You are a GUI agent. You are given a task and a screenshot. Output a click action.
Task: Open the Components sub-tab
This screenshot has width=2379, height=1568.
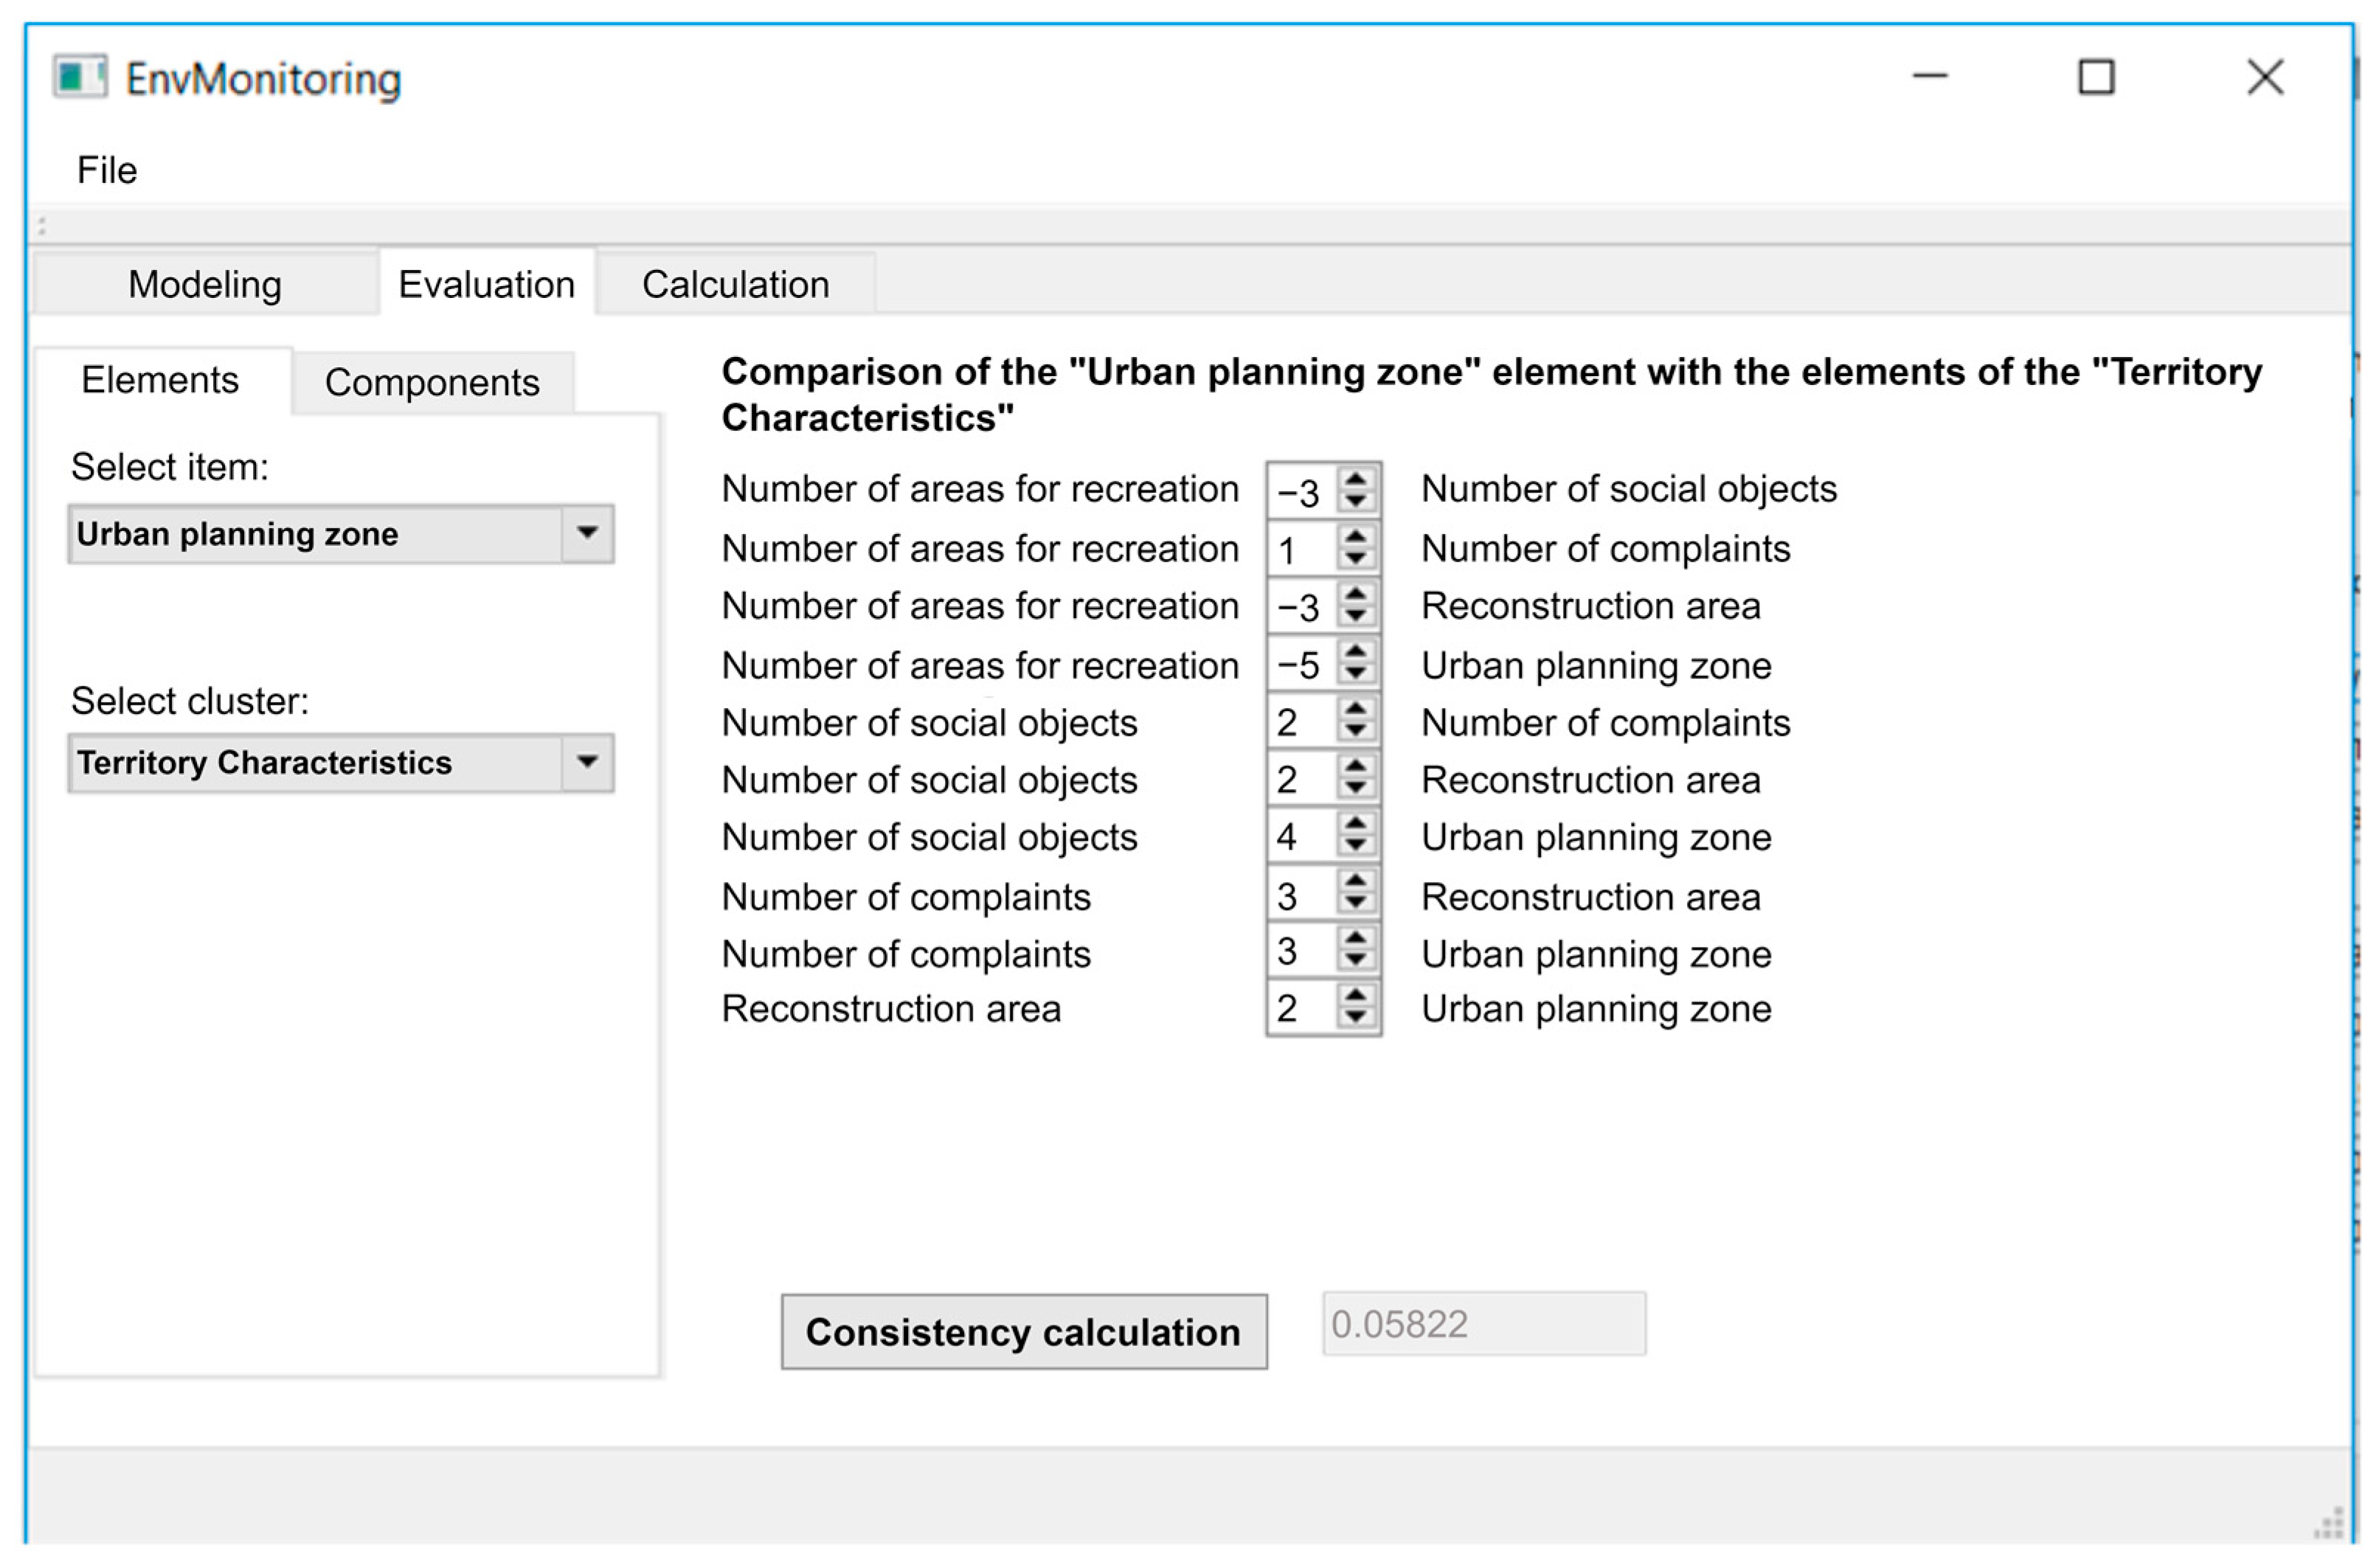432,383
